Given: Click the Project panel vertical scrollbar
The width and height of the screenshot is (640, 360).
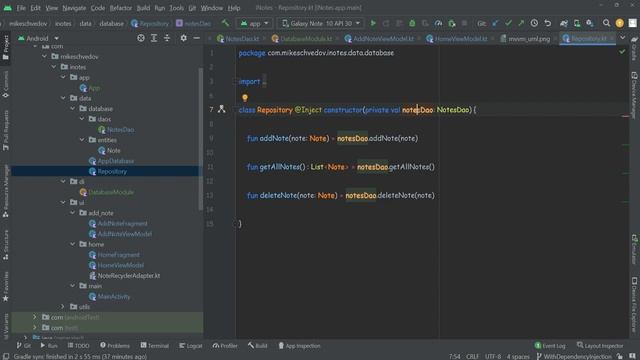Looking at the screenshot, I should pos(200,139).
